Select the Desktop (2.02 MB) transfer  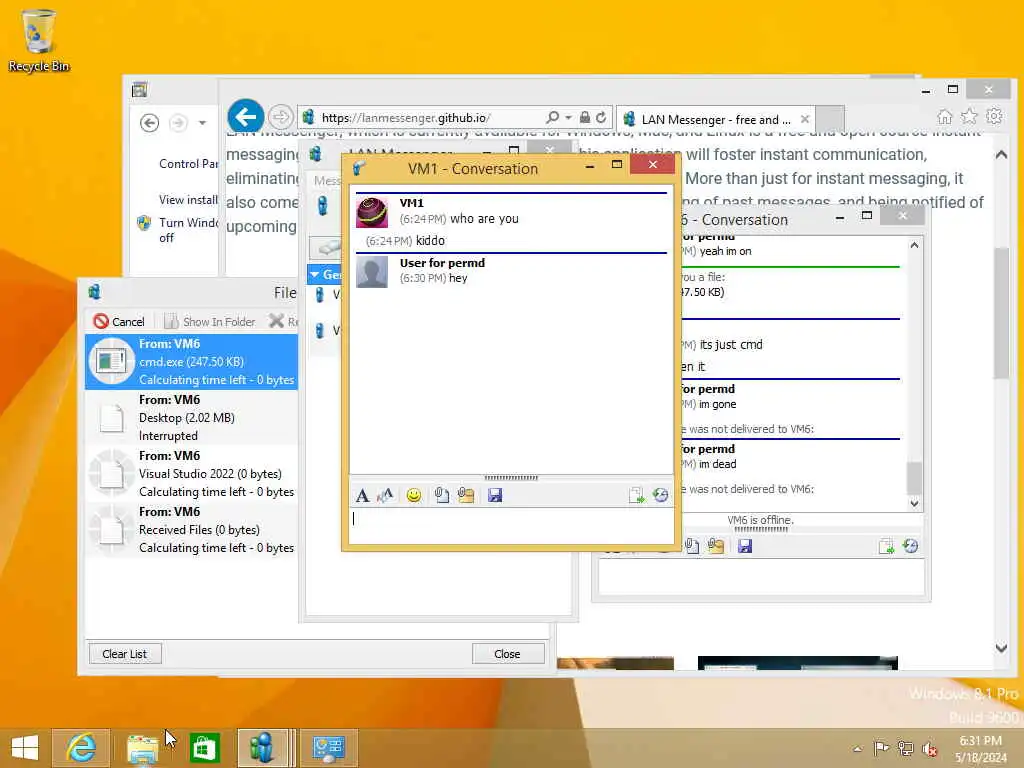191,418
